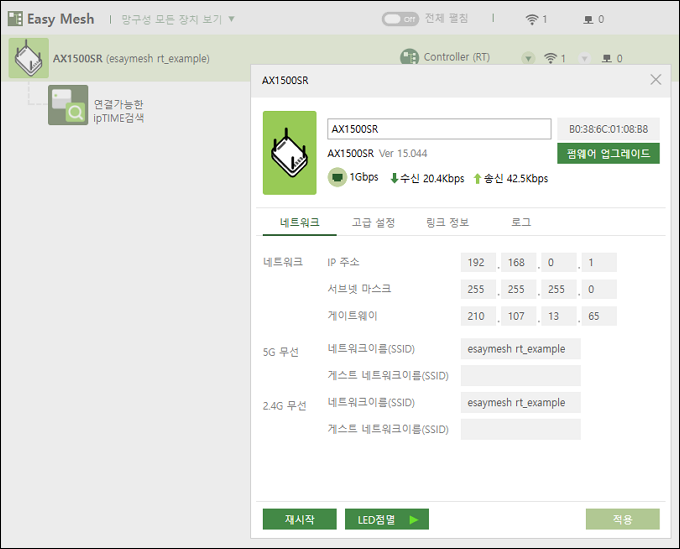Click the header wireless clients icon
Image resolution: width=680 pixels, height=549 pixels.
coord(532,19)
